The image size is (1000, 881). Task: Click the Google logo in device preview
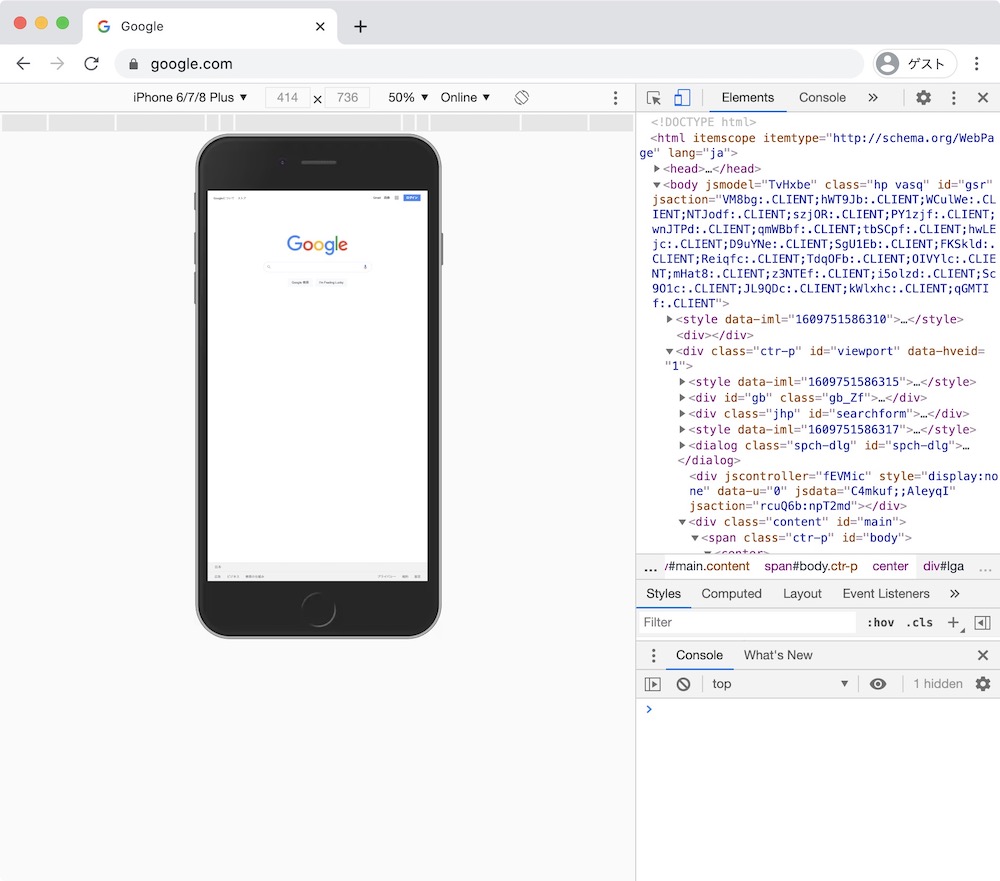pyautogui.click(x=317, y=244)
